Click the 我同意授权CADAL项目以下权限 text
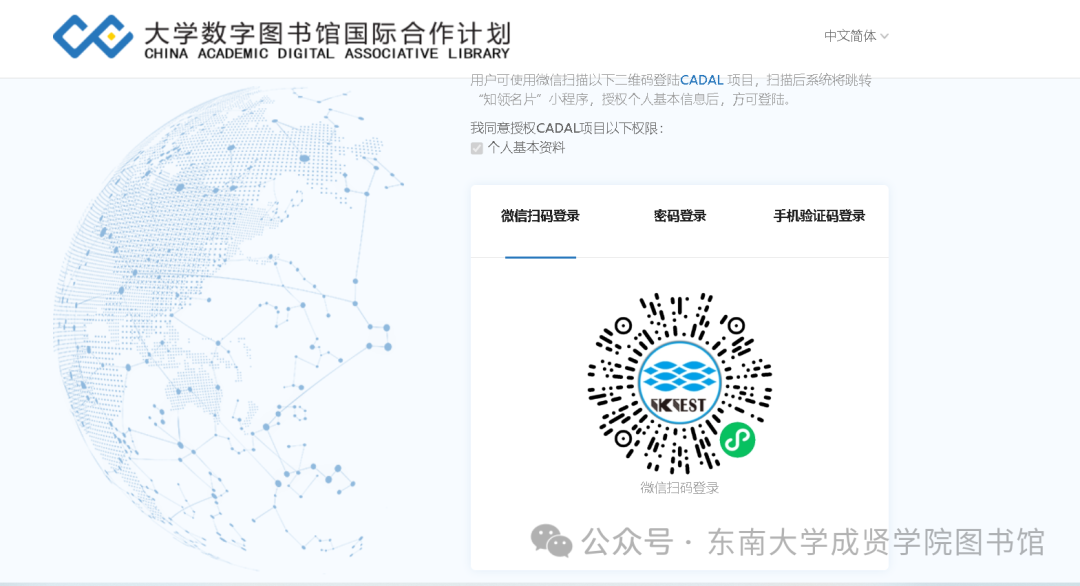 567,128
